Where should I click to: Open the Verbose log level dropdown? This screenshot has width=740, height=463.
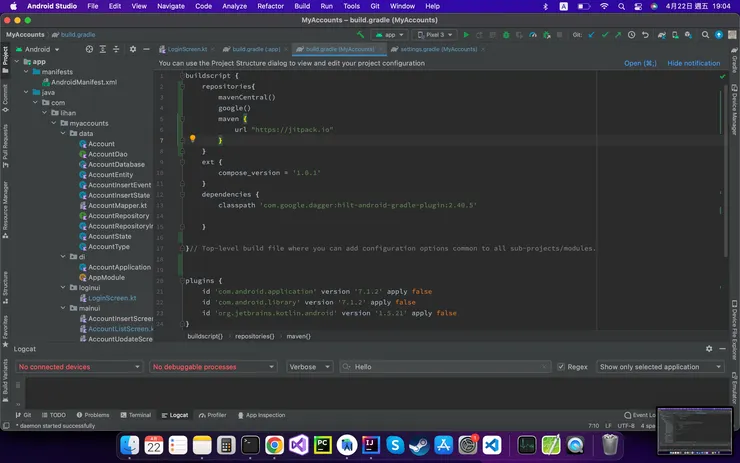(x=309, y=367)
